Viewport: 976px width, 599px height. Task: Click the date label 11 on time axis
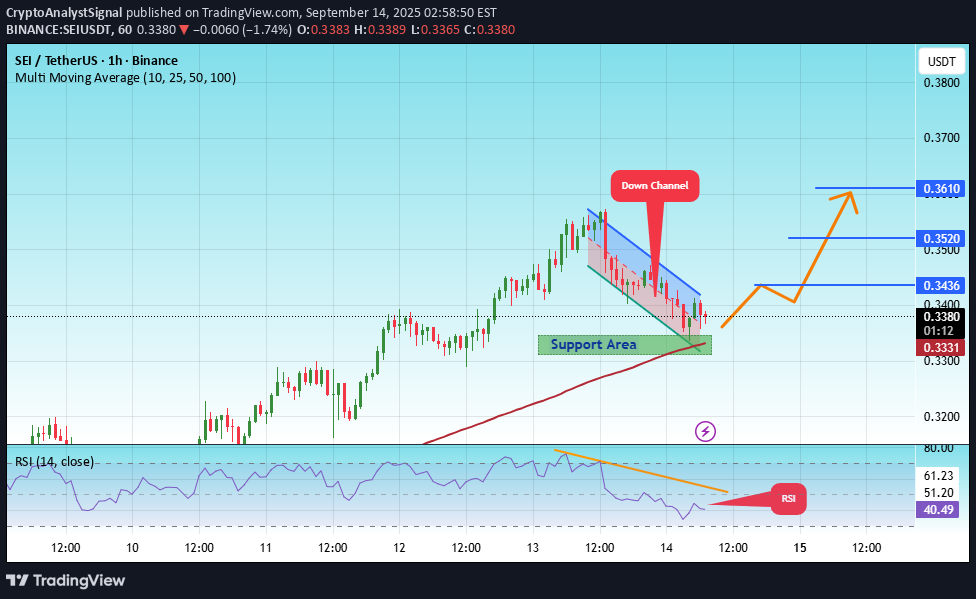266,547
